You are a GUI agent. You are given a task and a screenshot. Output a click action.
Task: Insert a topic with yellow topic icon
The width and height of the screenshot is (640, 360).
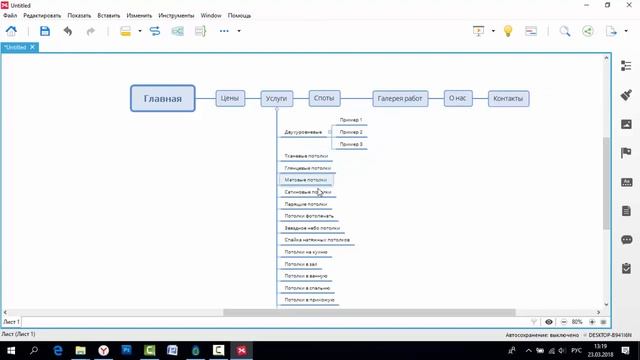[125, 31]
